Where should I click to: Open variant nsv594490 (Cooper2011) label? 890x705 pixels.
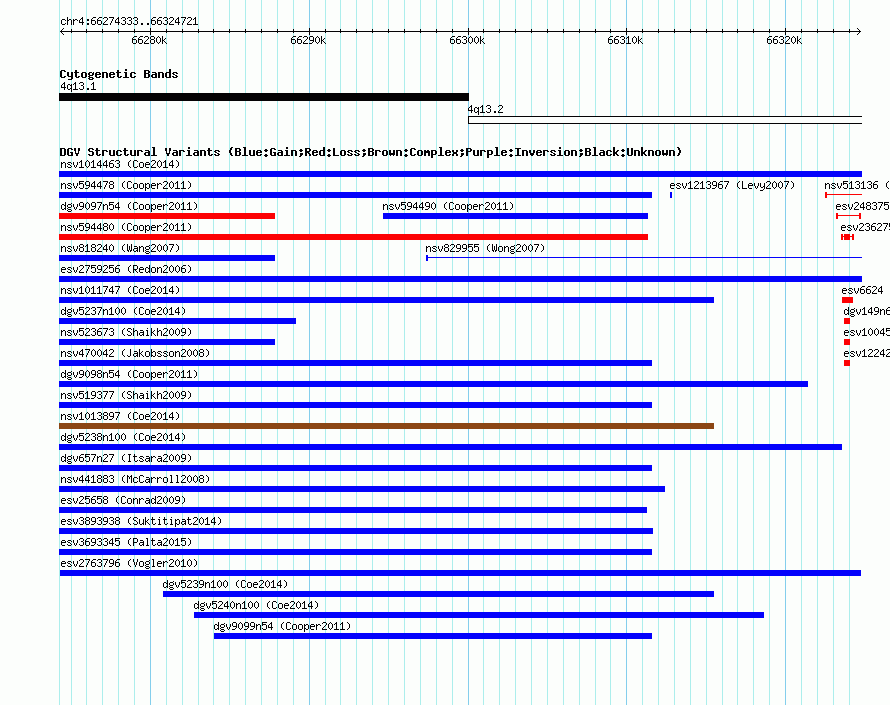click(x=448, y=206)
